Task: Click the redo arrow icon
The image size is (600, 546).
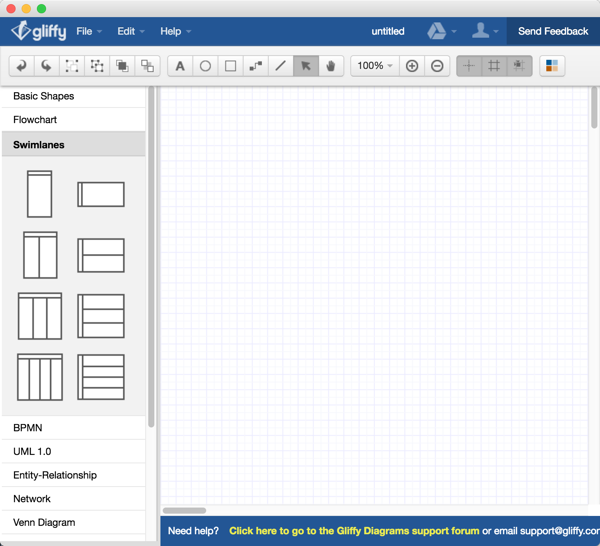Action: click(x=46, y=66)
